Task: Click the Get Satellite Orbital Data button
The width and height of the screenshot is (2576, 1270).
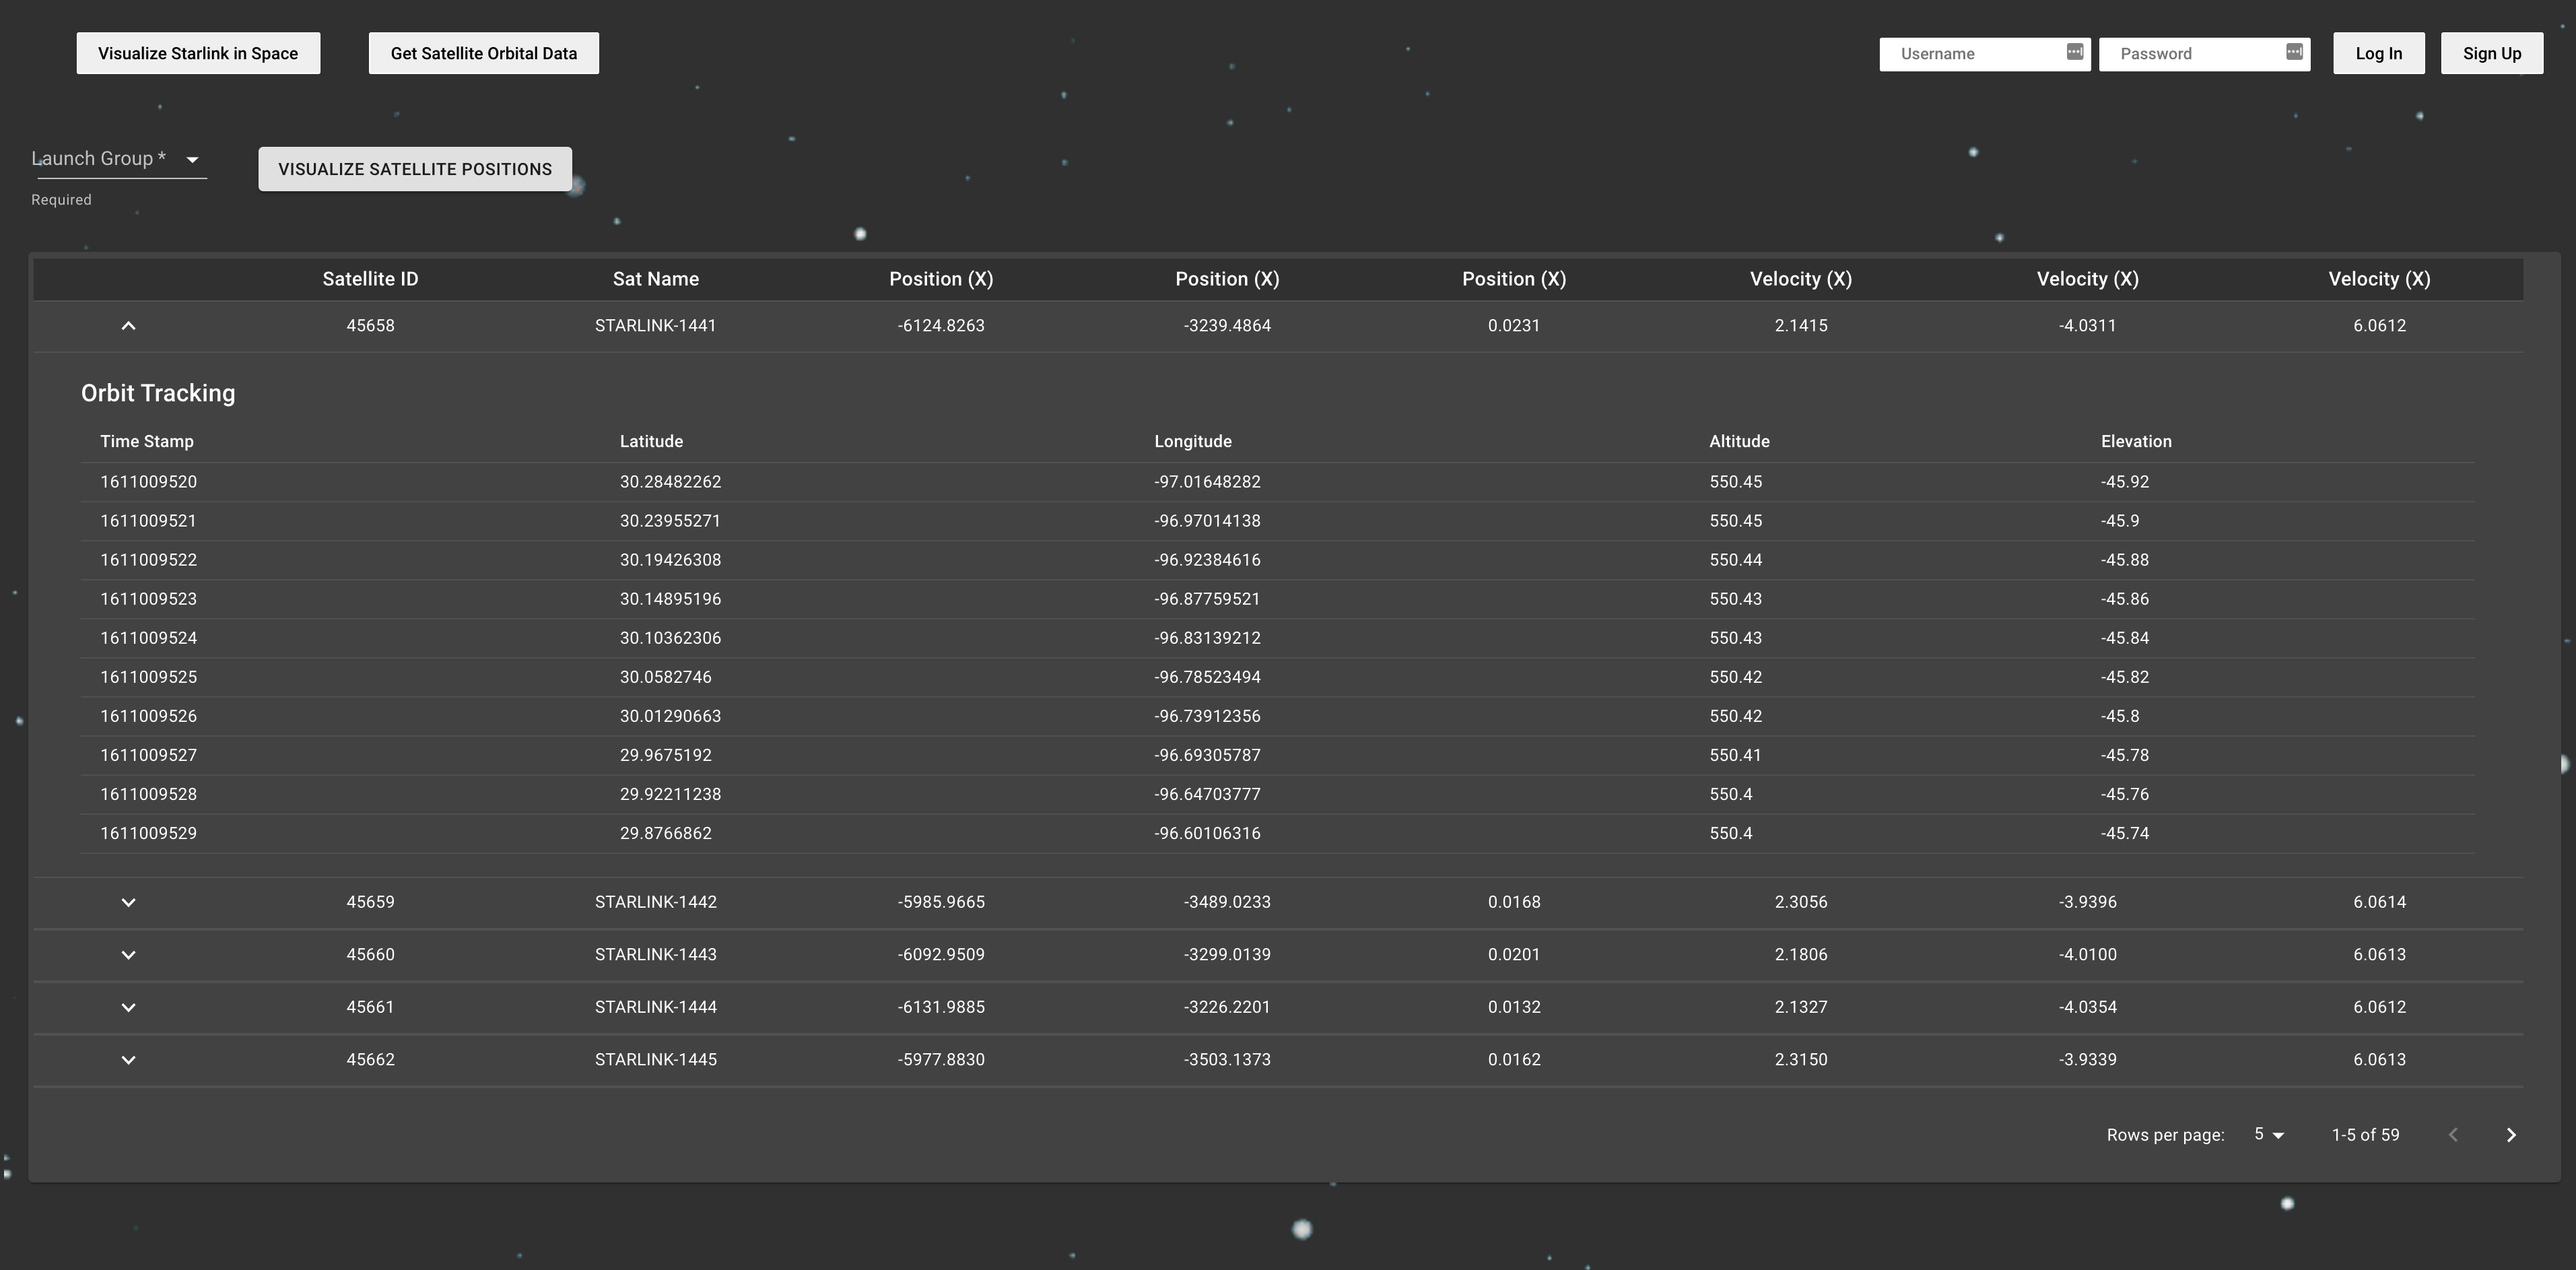Action: [483, 53]
